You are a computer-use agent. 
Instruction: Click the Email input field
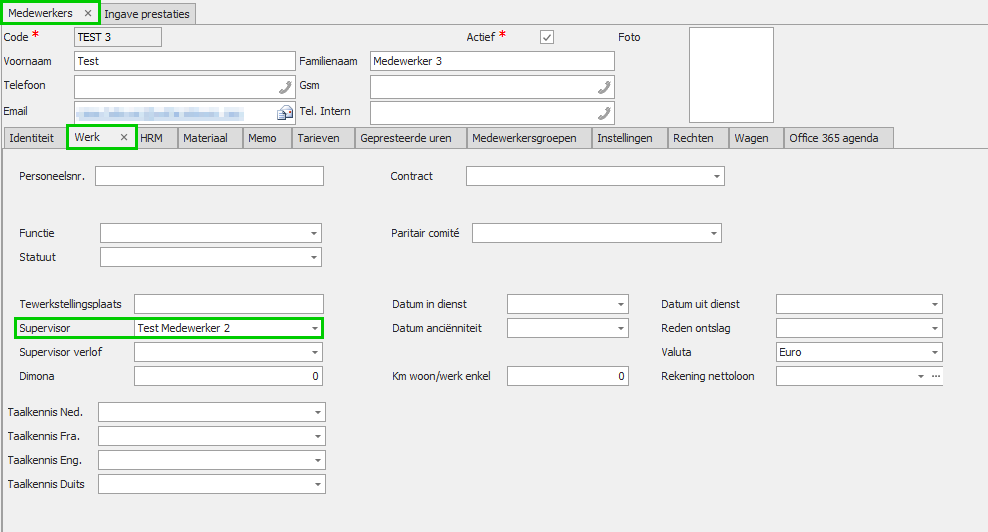(185, 113)
